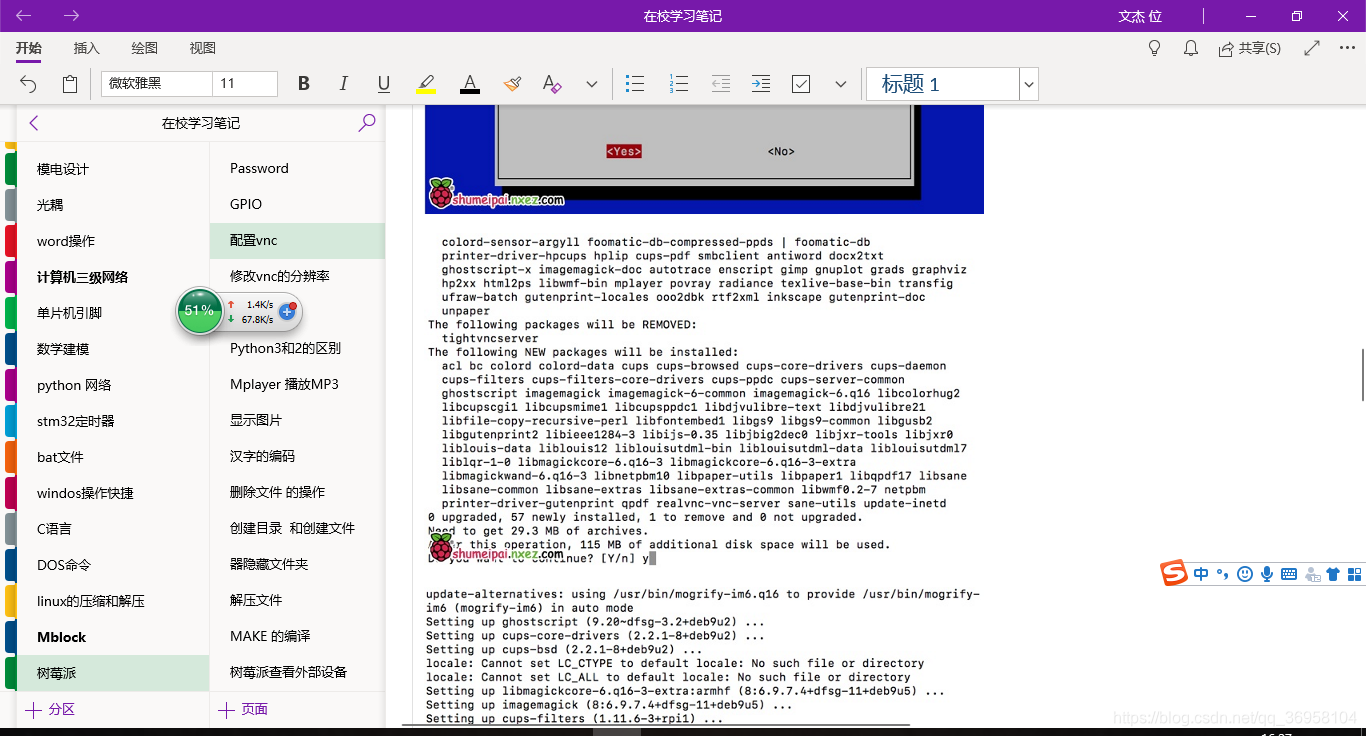
Task: Switch the Sogou 中 Chinese/English mode
Action: coord(1201,574)
